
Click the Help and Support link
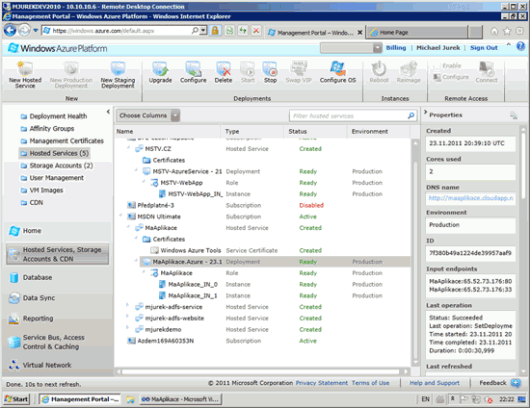(x=434, y=383)
